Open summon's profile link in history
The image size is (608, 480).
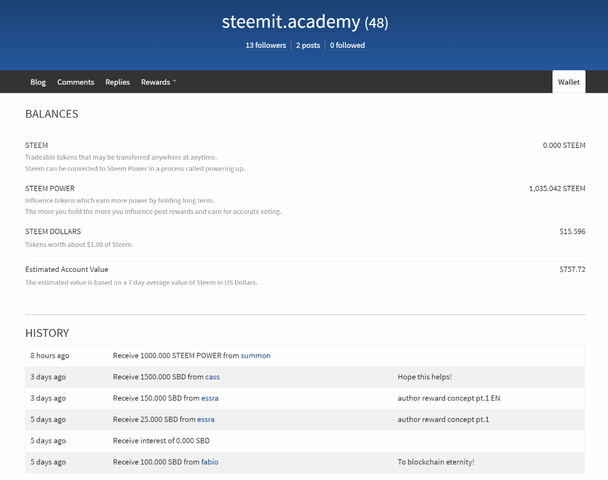point(256,356)
